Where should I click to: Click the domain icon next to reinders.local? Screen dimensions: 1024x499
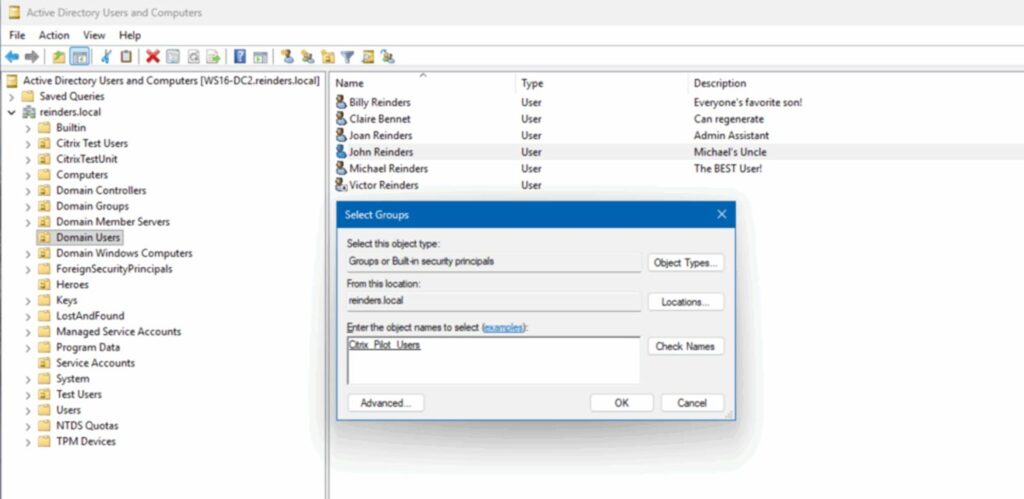click(29, 112)
